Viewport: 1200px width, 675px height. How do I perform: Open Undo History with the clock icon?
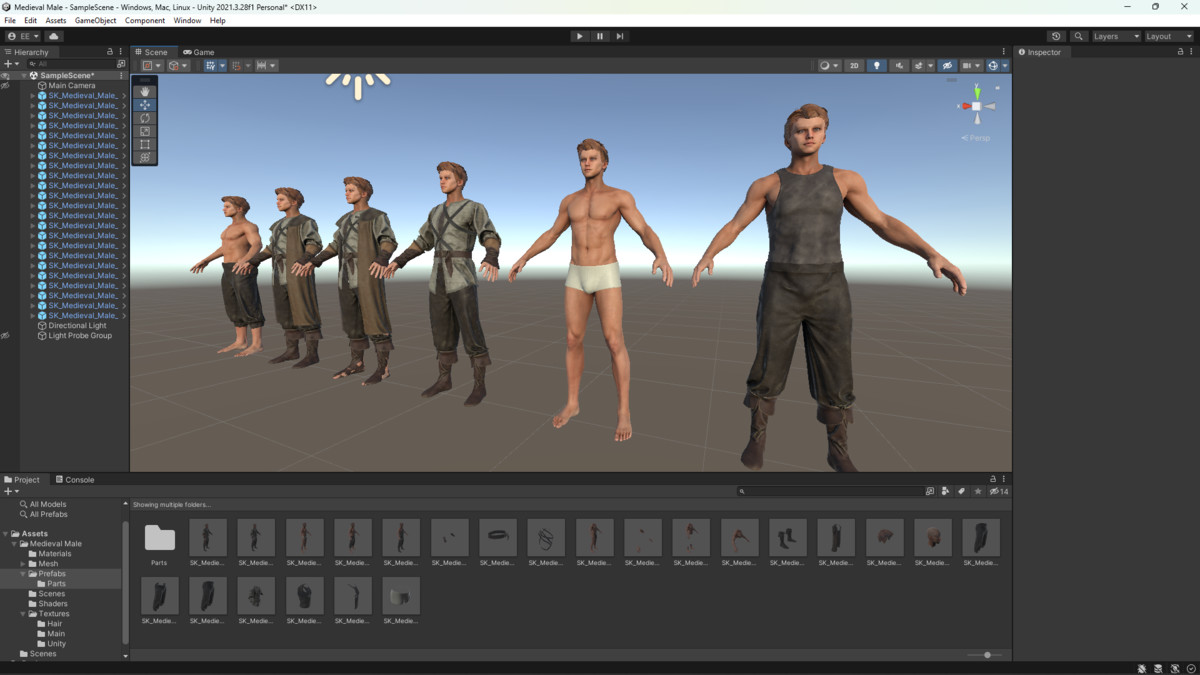click(1056, 36)
